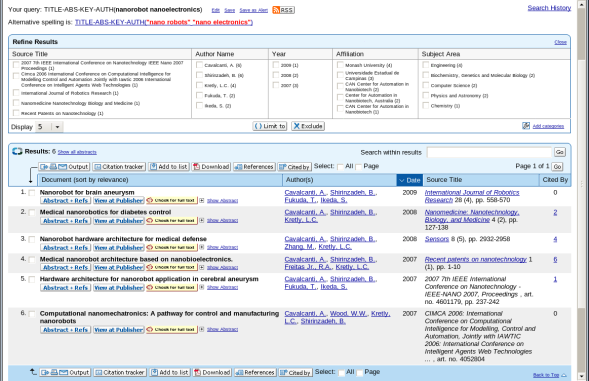The width and height of the screenshot is (589, 381).
Task: Click the vertical scrollbar down arrow
Action: (581, 376)
